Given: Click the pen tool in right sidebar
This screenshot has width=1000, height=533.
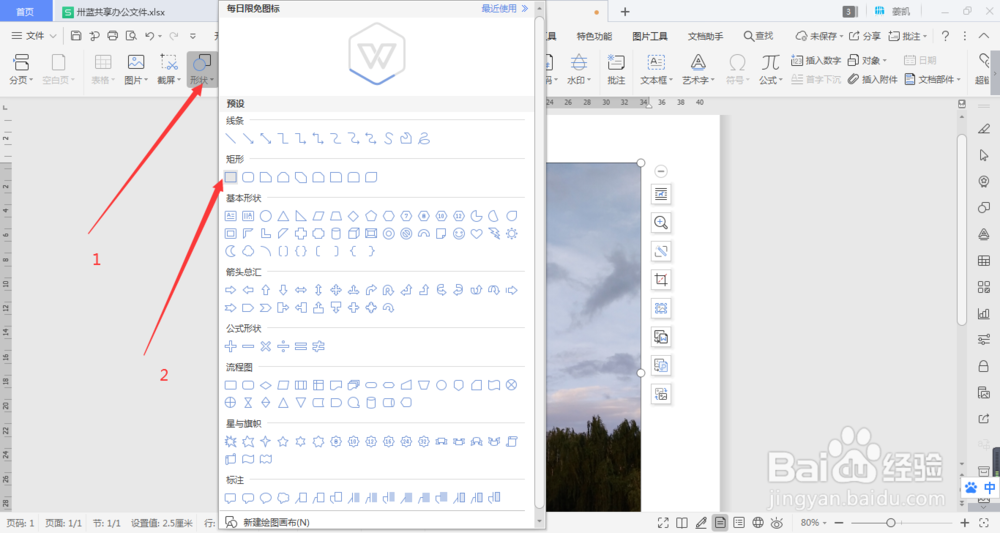Looking at the screenshot, I should point(983,129).
